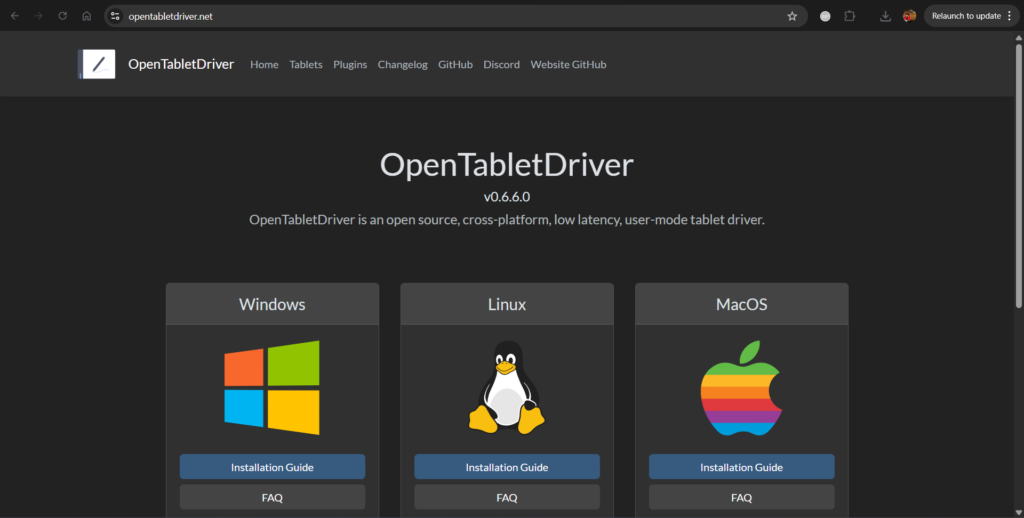The width and height of the screenshot is (1024, 518).
Task: Open the browser downloads icon
Action: pos(885,16)
